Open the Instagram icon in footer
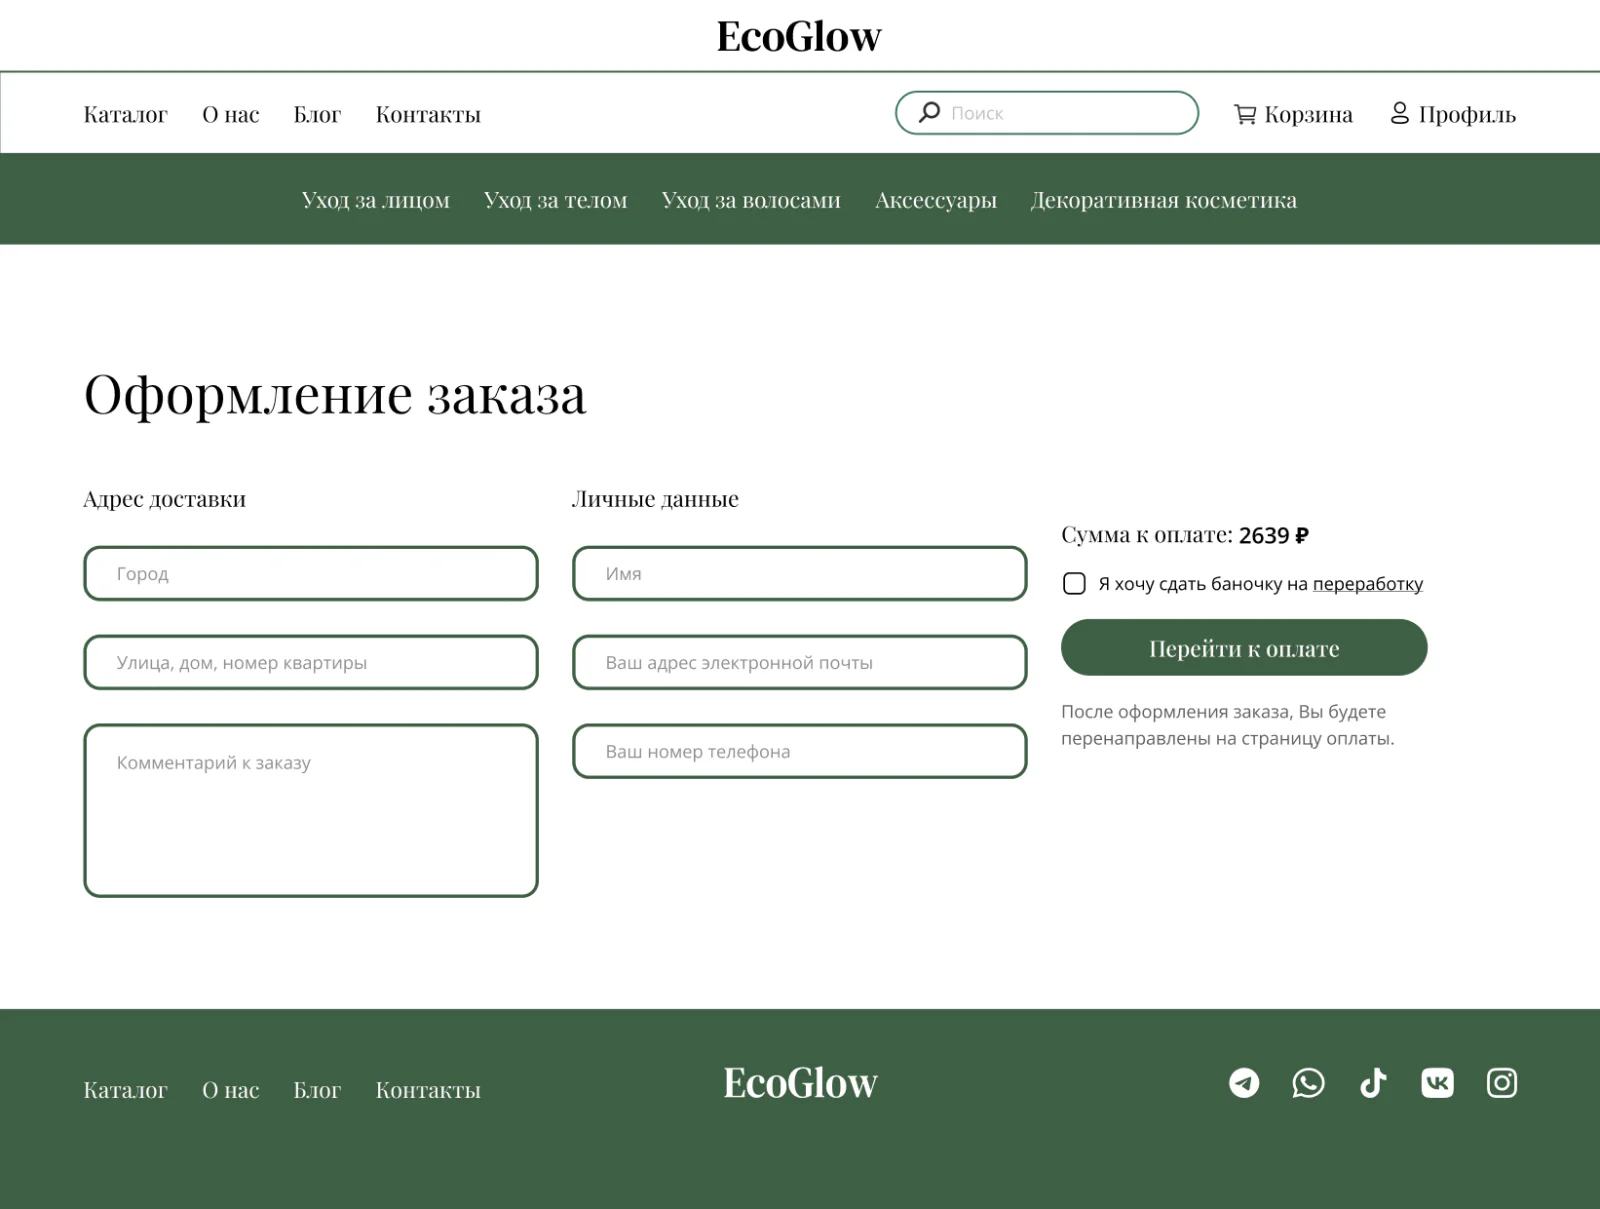 (1502, 1083)
